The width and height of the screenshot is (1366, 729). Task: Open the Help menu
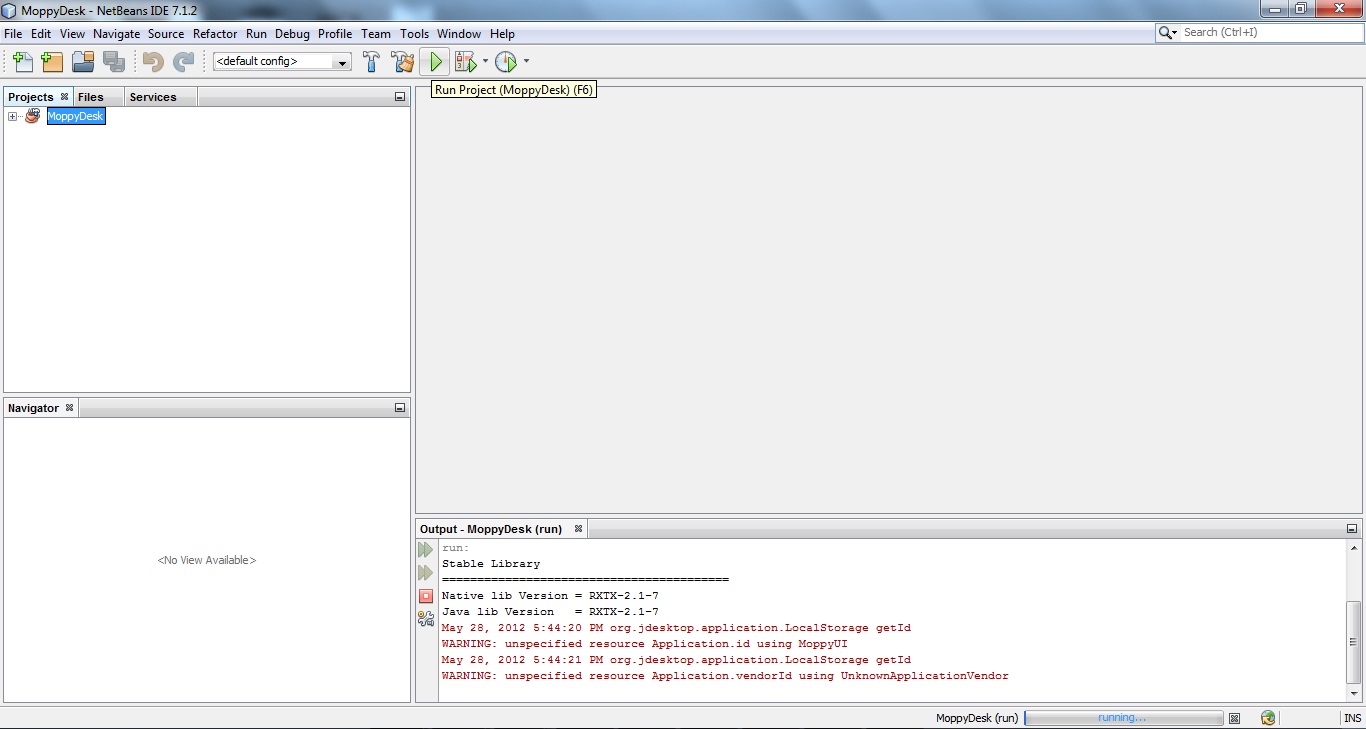[x=502, y=34]
